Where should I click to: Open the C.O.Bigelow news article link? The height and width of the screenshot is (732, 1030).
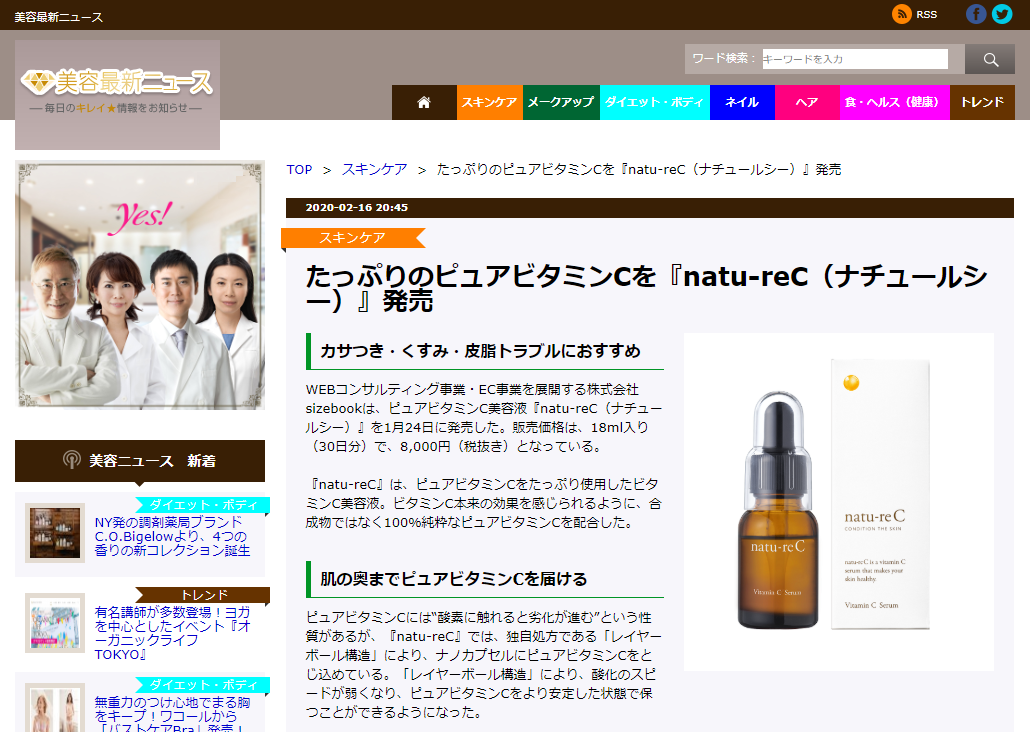(x=172, y=536)
